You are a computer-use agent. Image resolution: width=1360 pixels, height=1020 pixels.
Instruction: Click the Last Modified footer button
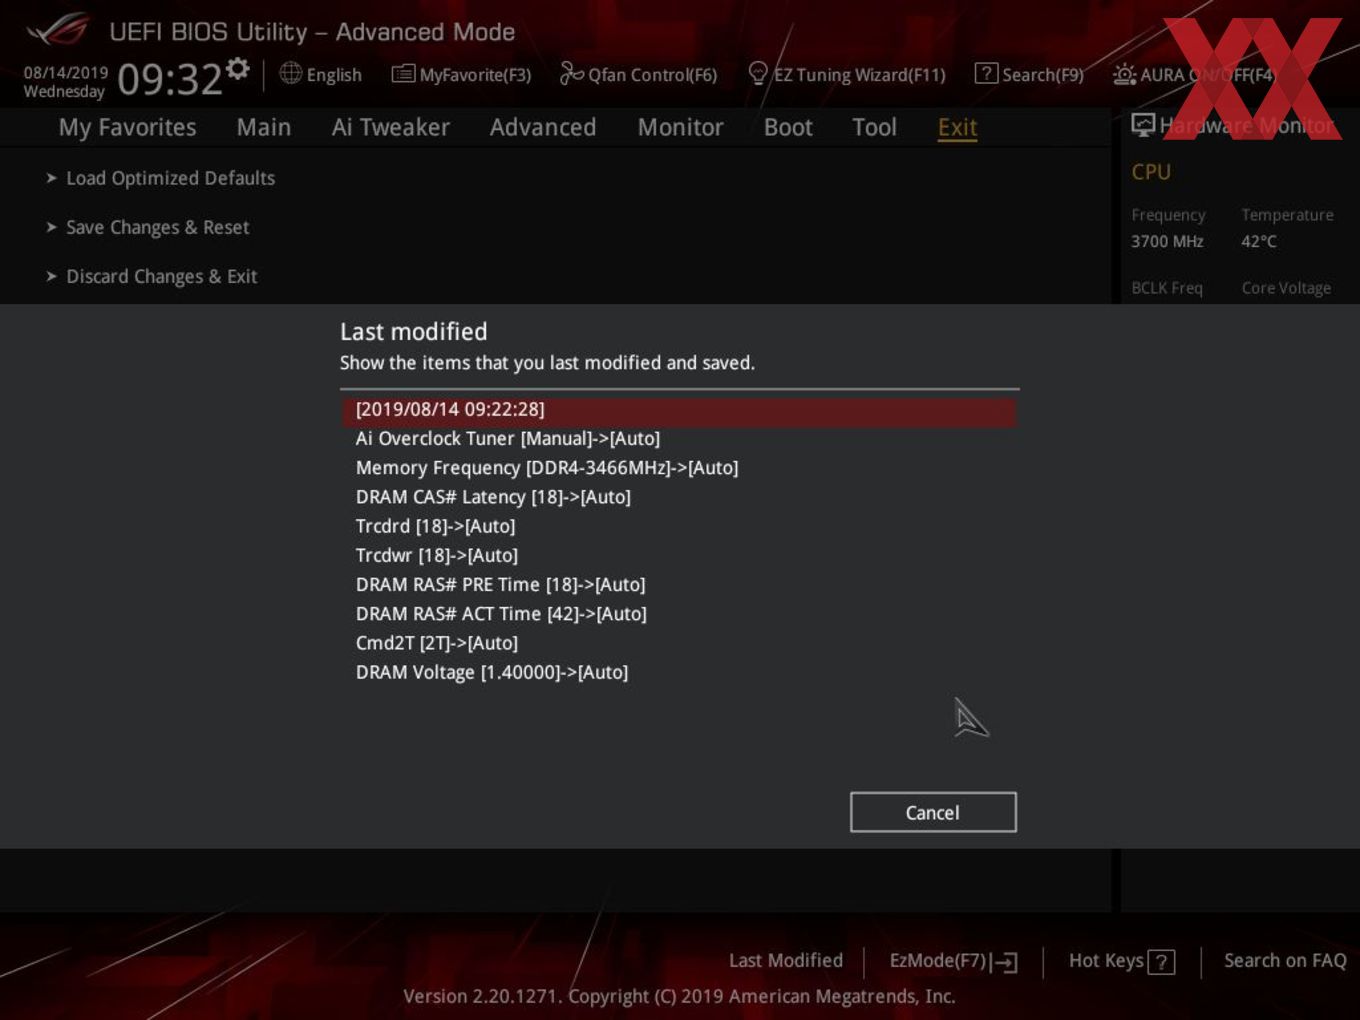(786, 961)
